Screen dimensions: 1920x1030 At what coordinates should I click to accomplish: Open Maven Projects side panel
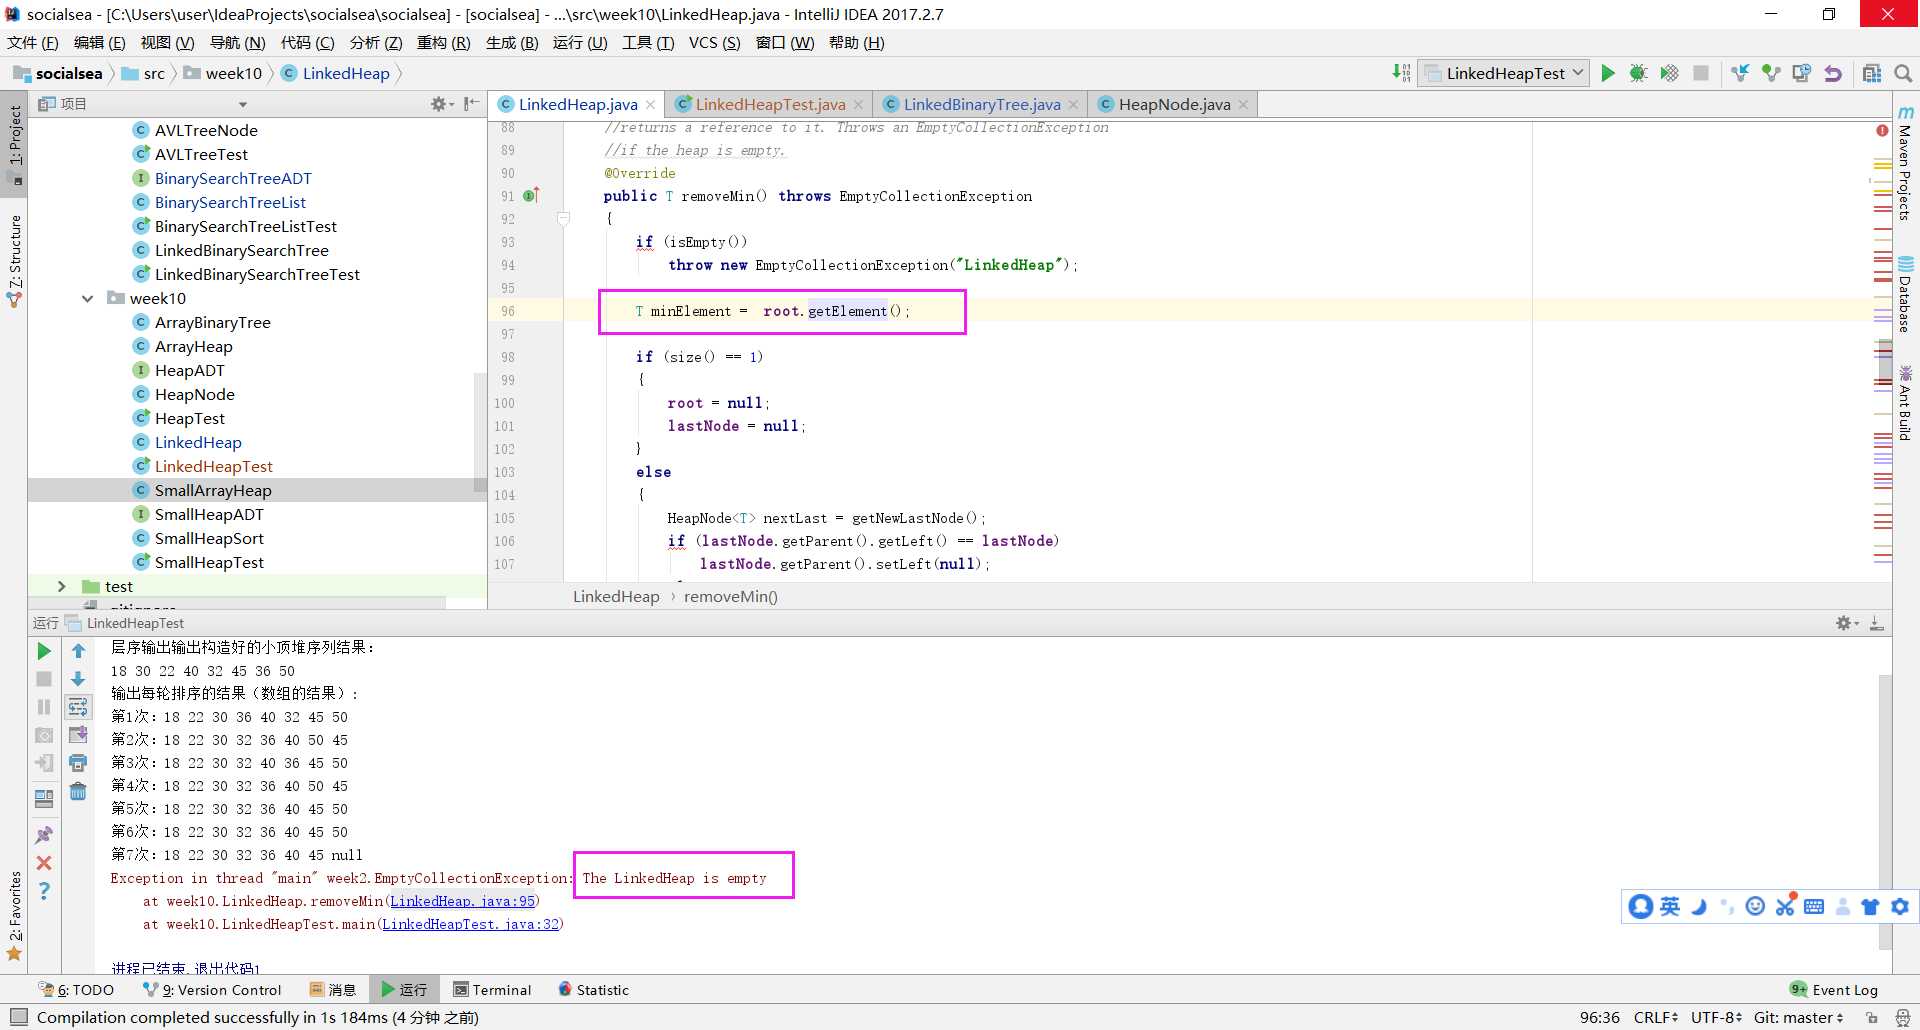pyautogui.click(x=1906, y=163)
